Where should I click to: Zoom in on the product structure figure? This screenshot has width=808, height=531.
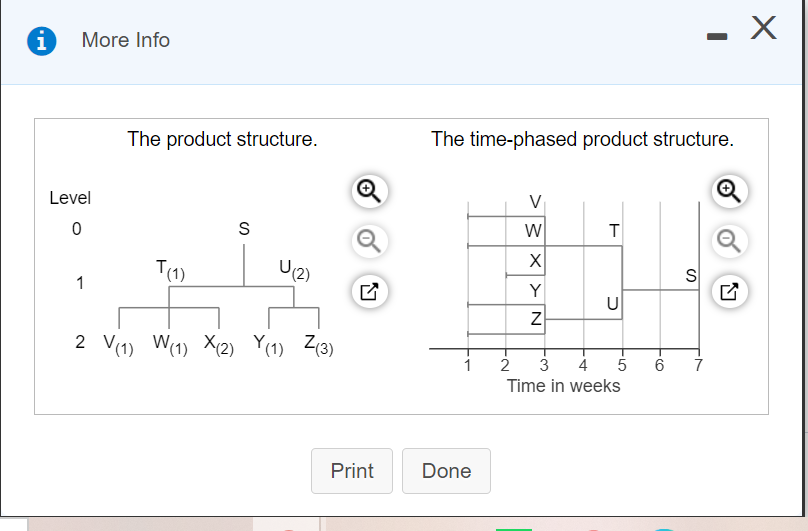pos(368,190)
